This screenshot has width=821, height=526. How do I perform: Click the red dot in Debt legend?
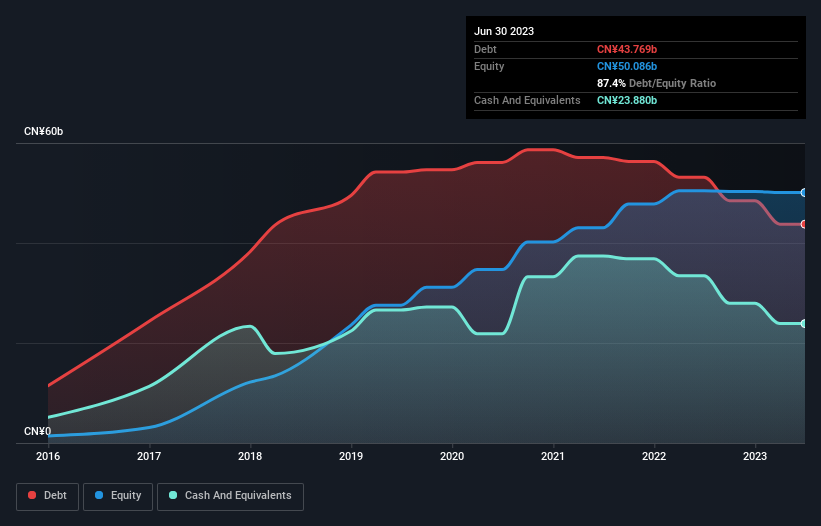32,495
